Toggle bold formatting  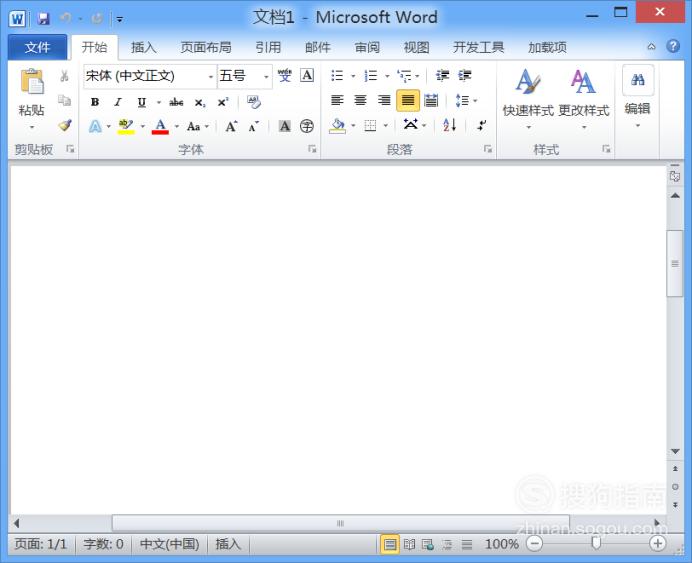[94, 102]
